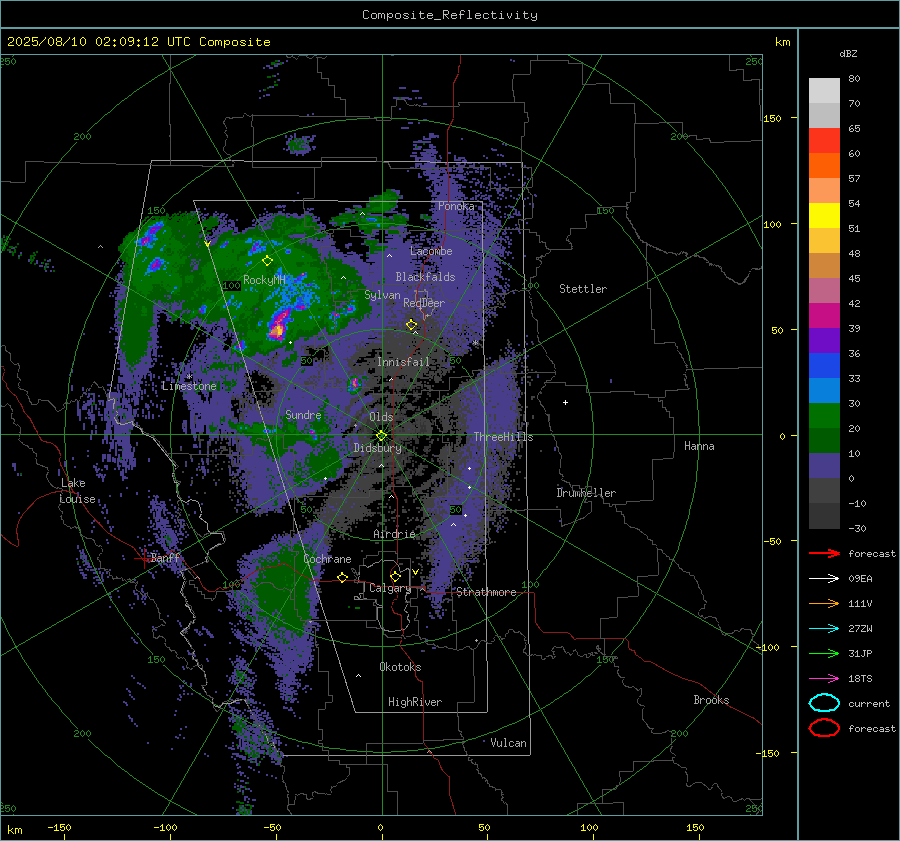Image resolution: width=900 pixels, height=841 pixels.
Task: Click the Okotoks town label
Action: [x=400, y=667]
